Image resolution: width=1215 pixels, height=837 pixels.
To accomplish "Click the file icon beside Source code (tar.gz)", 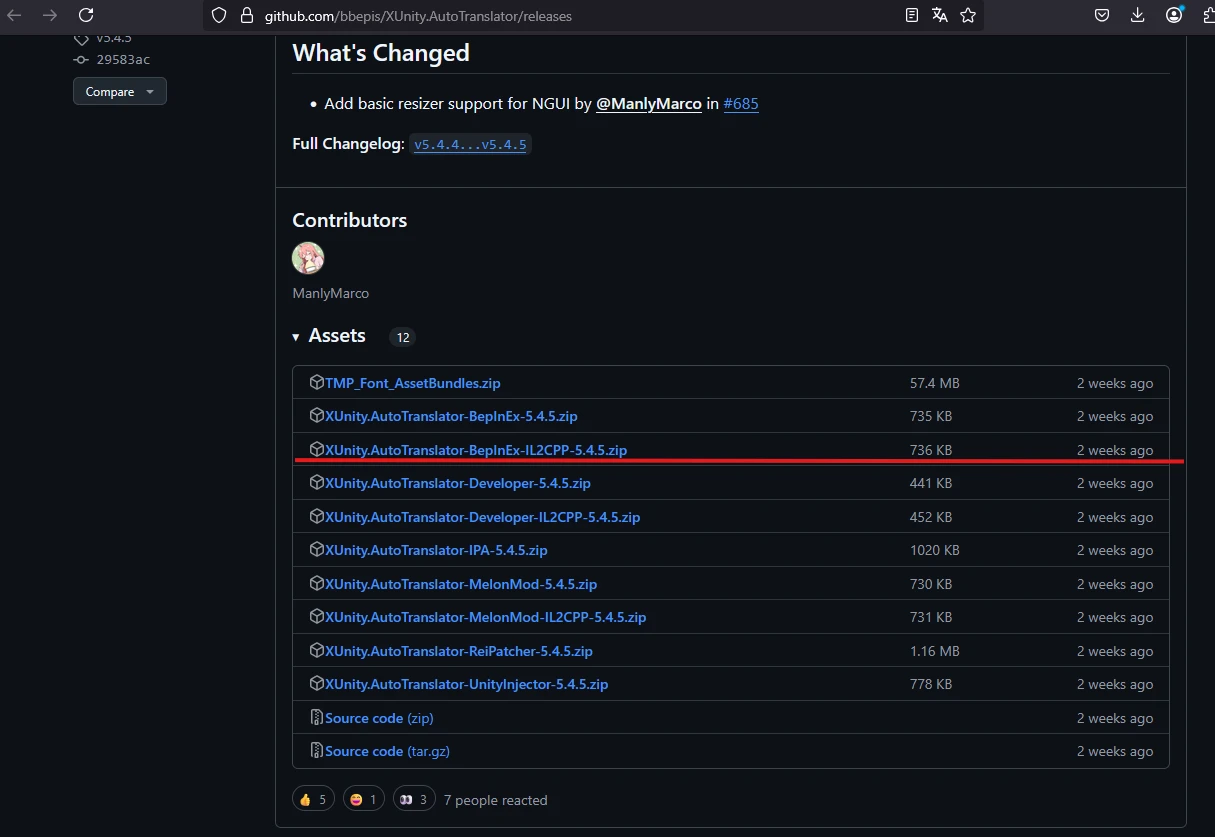I will pos(317,751).
